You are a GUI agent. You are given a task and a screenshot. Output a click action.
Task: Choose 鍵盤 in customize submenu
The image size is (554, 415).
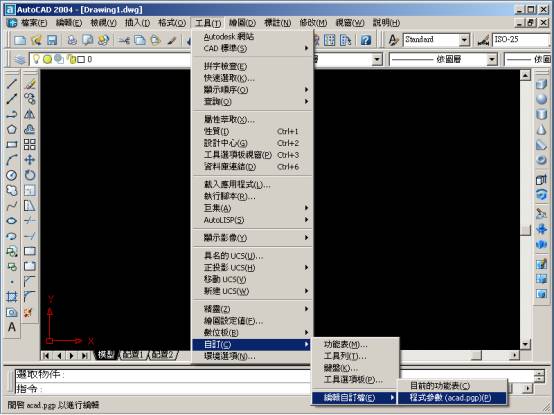pyautogui.click(x=355, y=368)
